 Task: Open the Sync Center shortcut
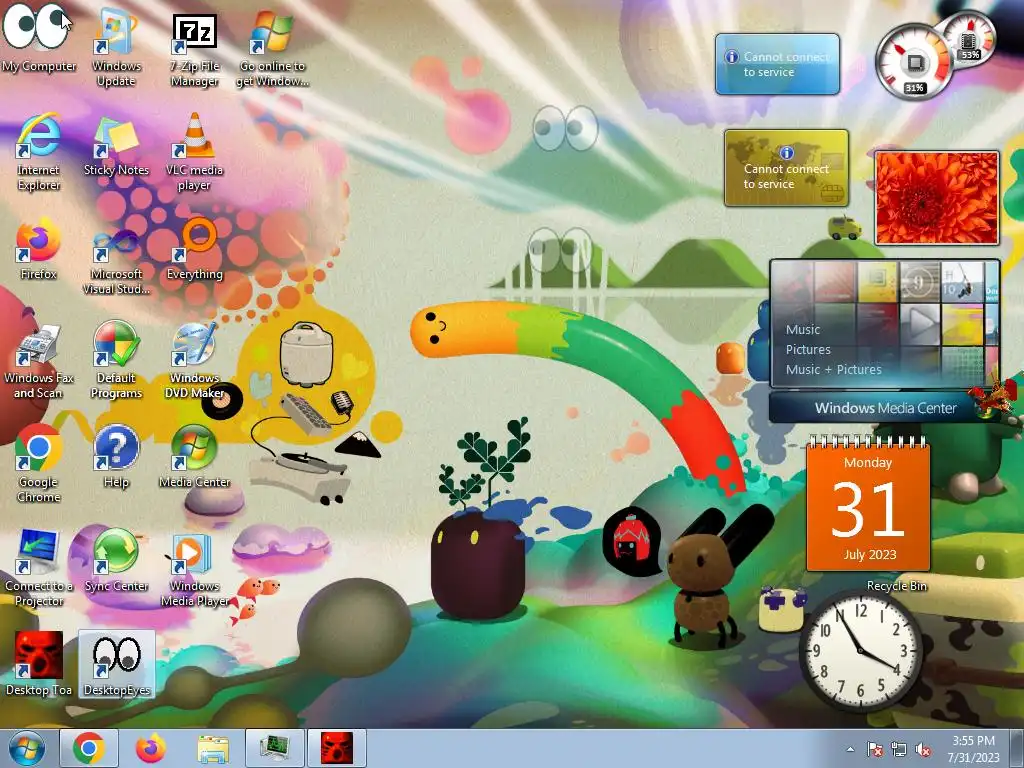click(116, 561)
